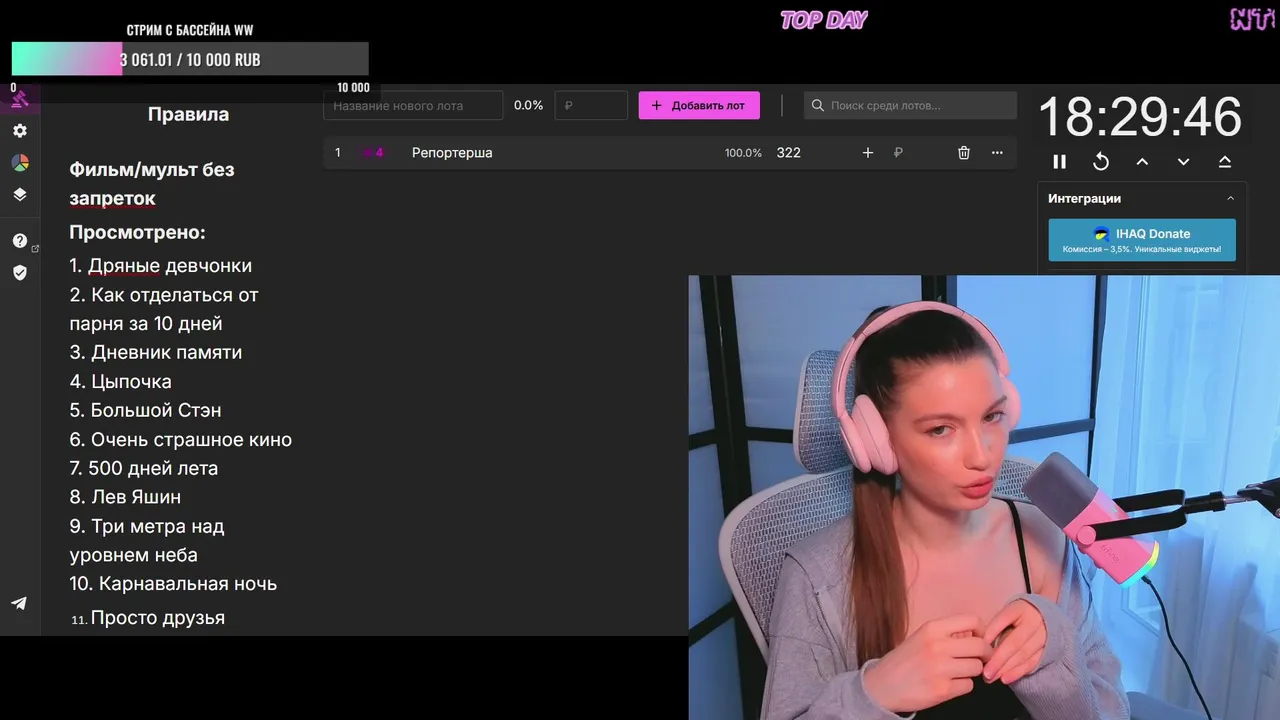Click the Добавить лот button
The image size is (1280, 720).
pos(699,105)
